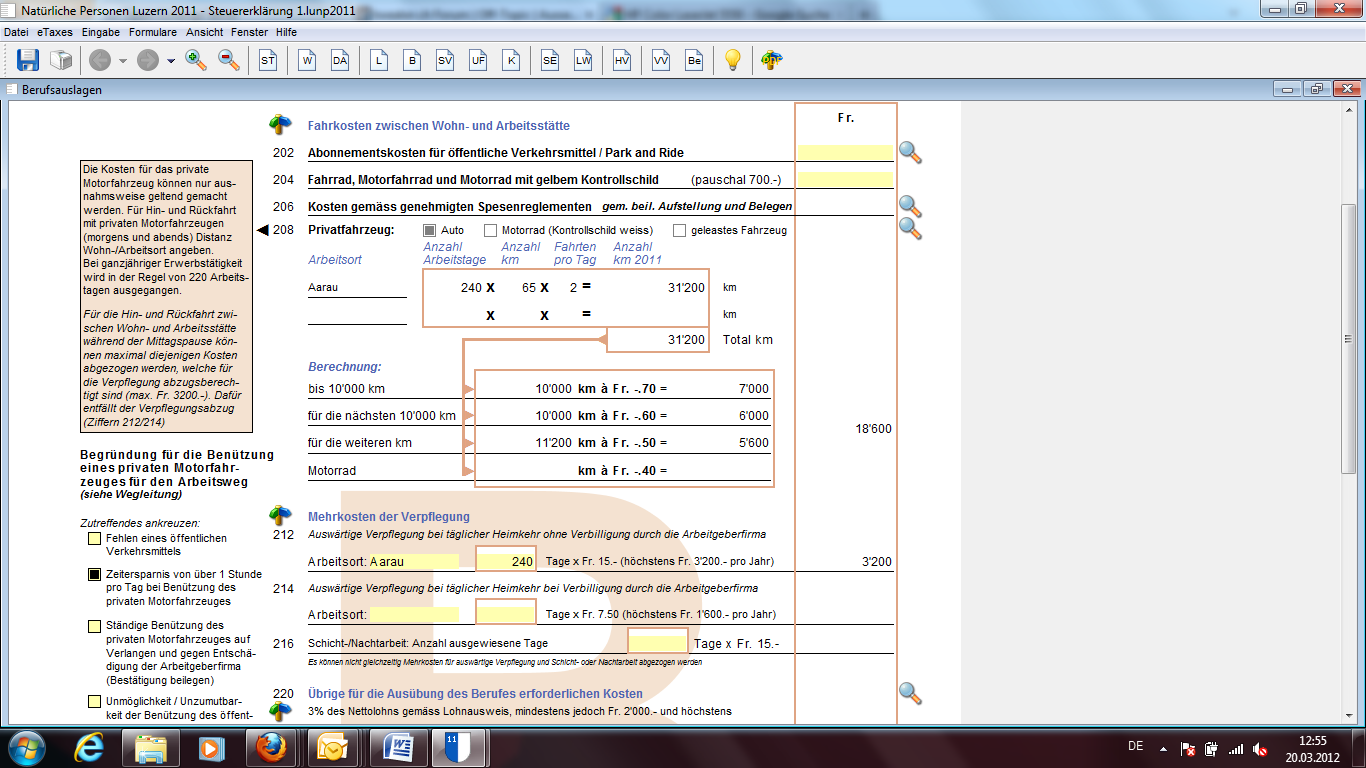Click the zoom out magnifier icon
1366x768 pixels.
click(229, 60)
